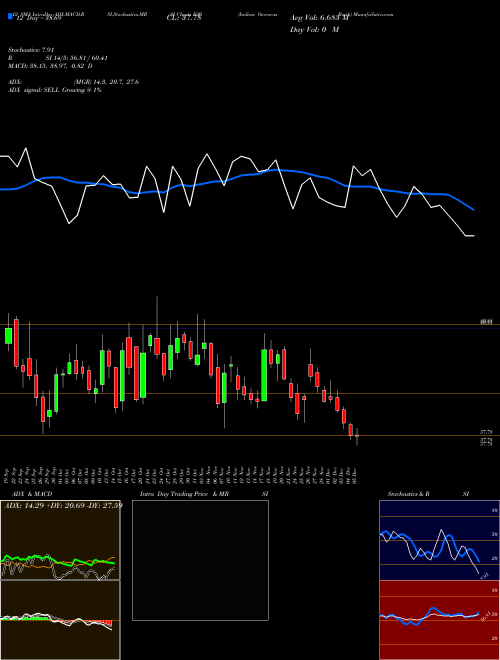Open the empty intraday trading price chart panel
This screenshot has height=660, width=500.
point(200,560)
